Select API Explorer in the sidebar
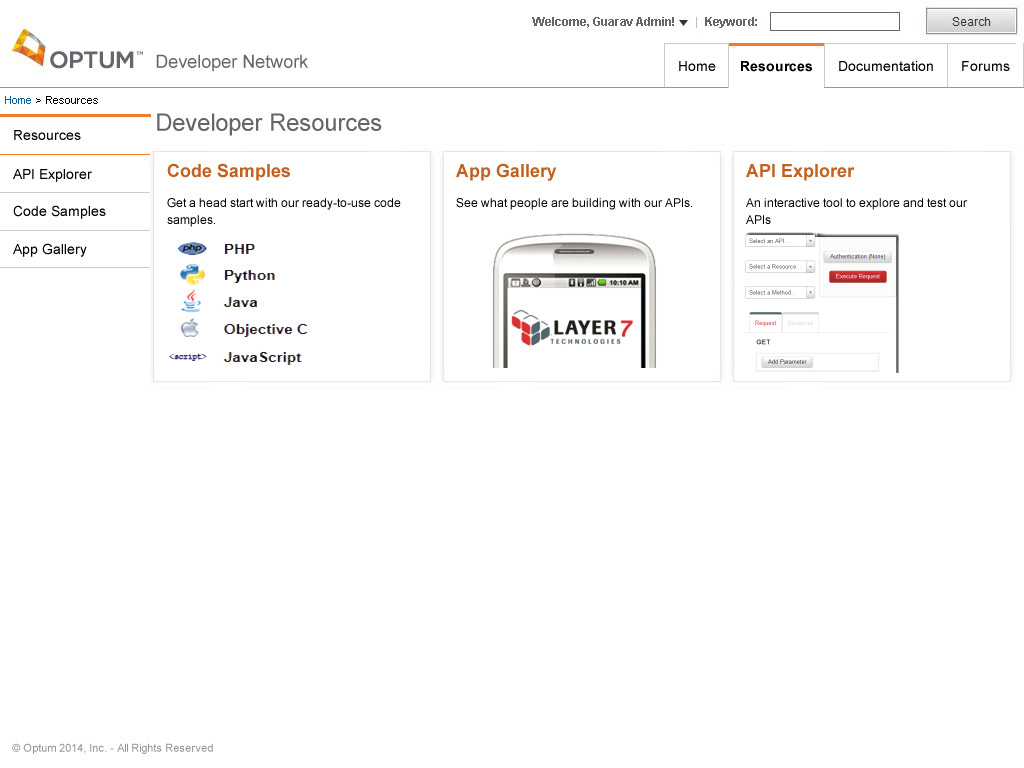This screenshot has width=1024, height=768. 52,174
